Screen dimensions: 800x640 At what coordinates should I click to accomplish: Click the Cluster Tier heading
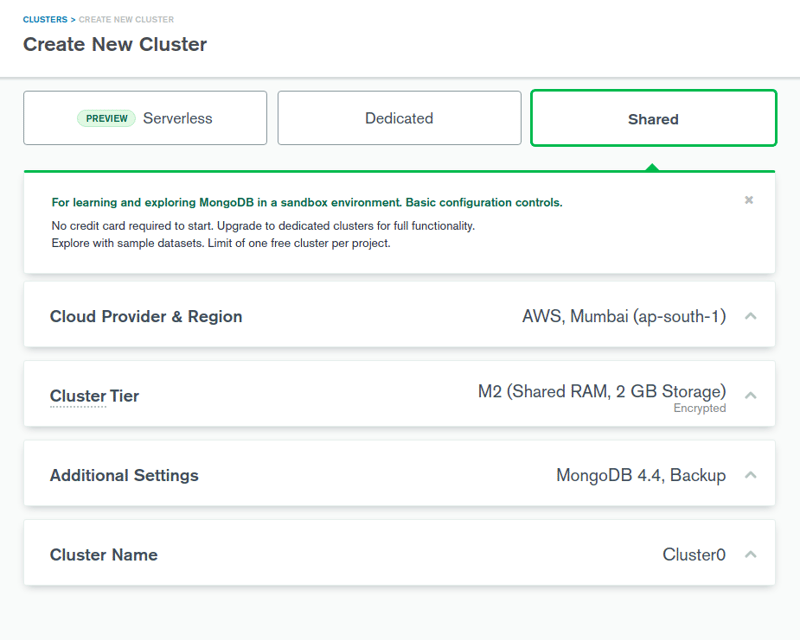click(x=94, y=396)
